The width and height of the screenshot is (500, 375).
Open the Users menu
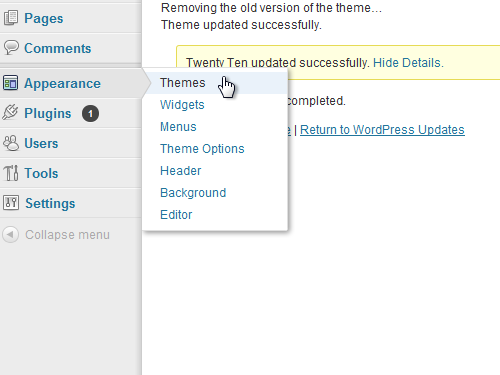pyautogui.click(x=41, y=143)
